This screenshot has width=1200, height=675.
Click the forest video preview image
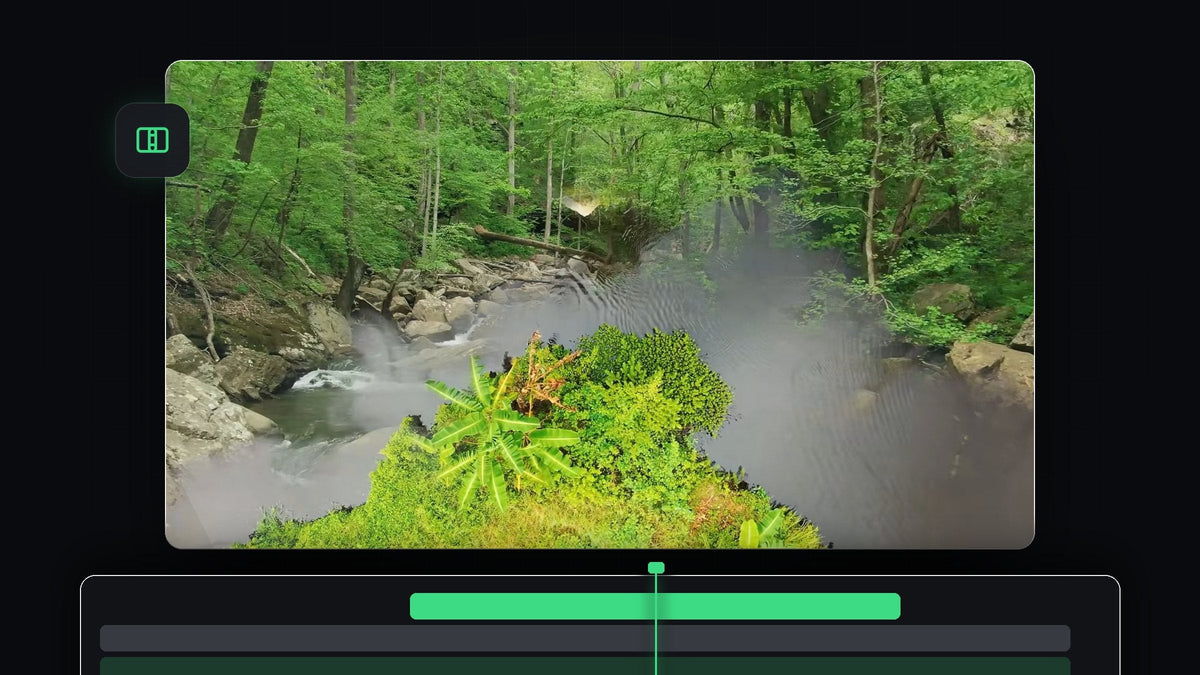coord(600,304)
